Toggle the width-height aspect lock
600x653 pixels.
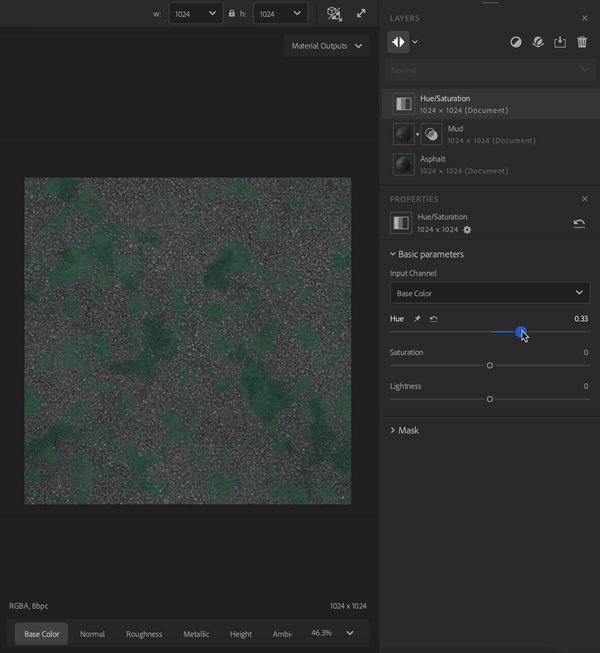coord(232,14)
